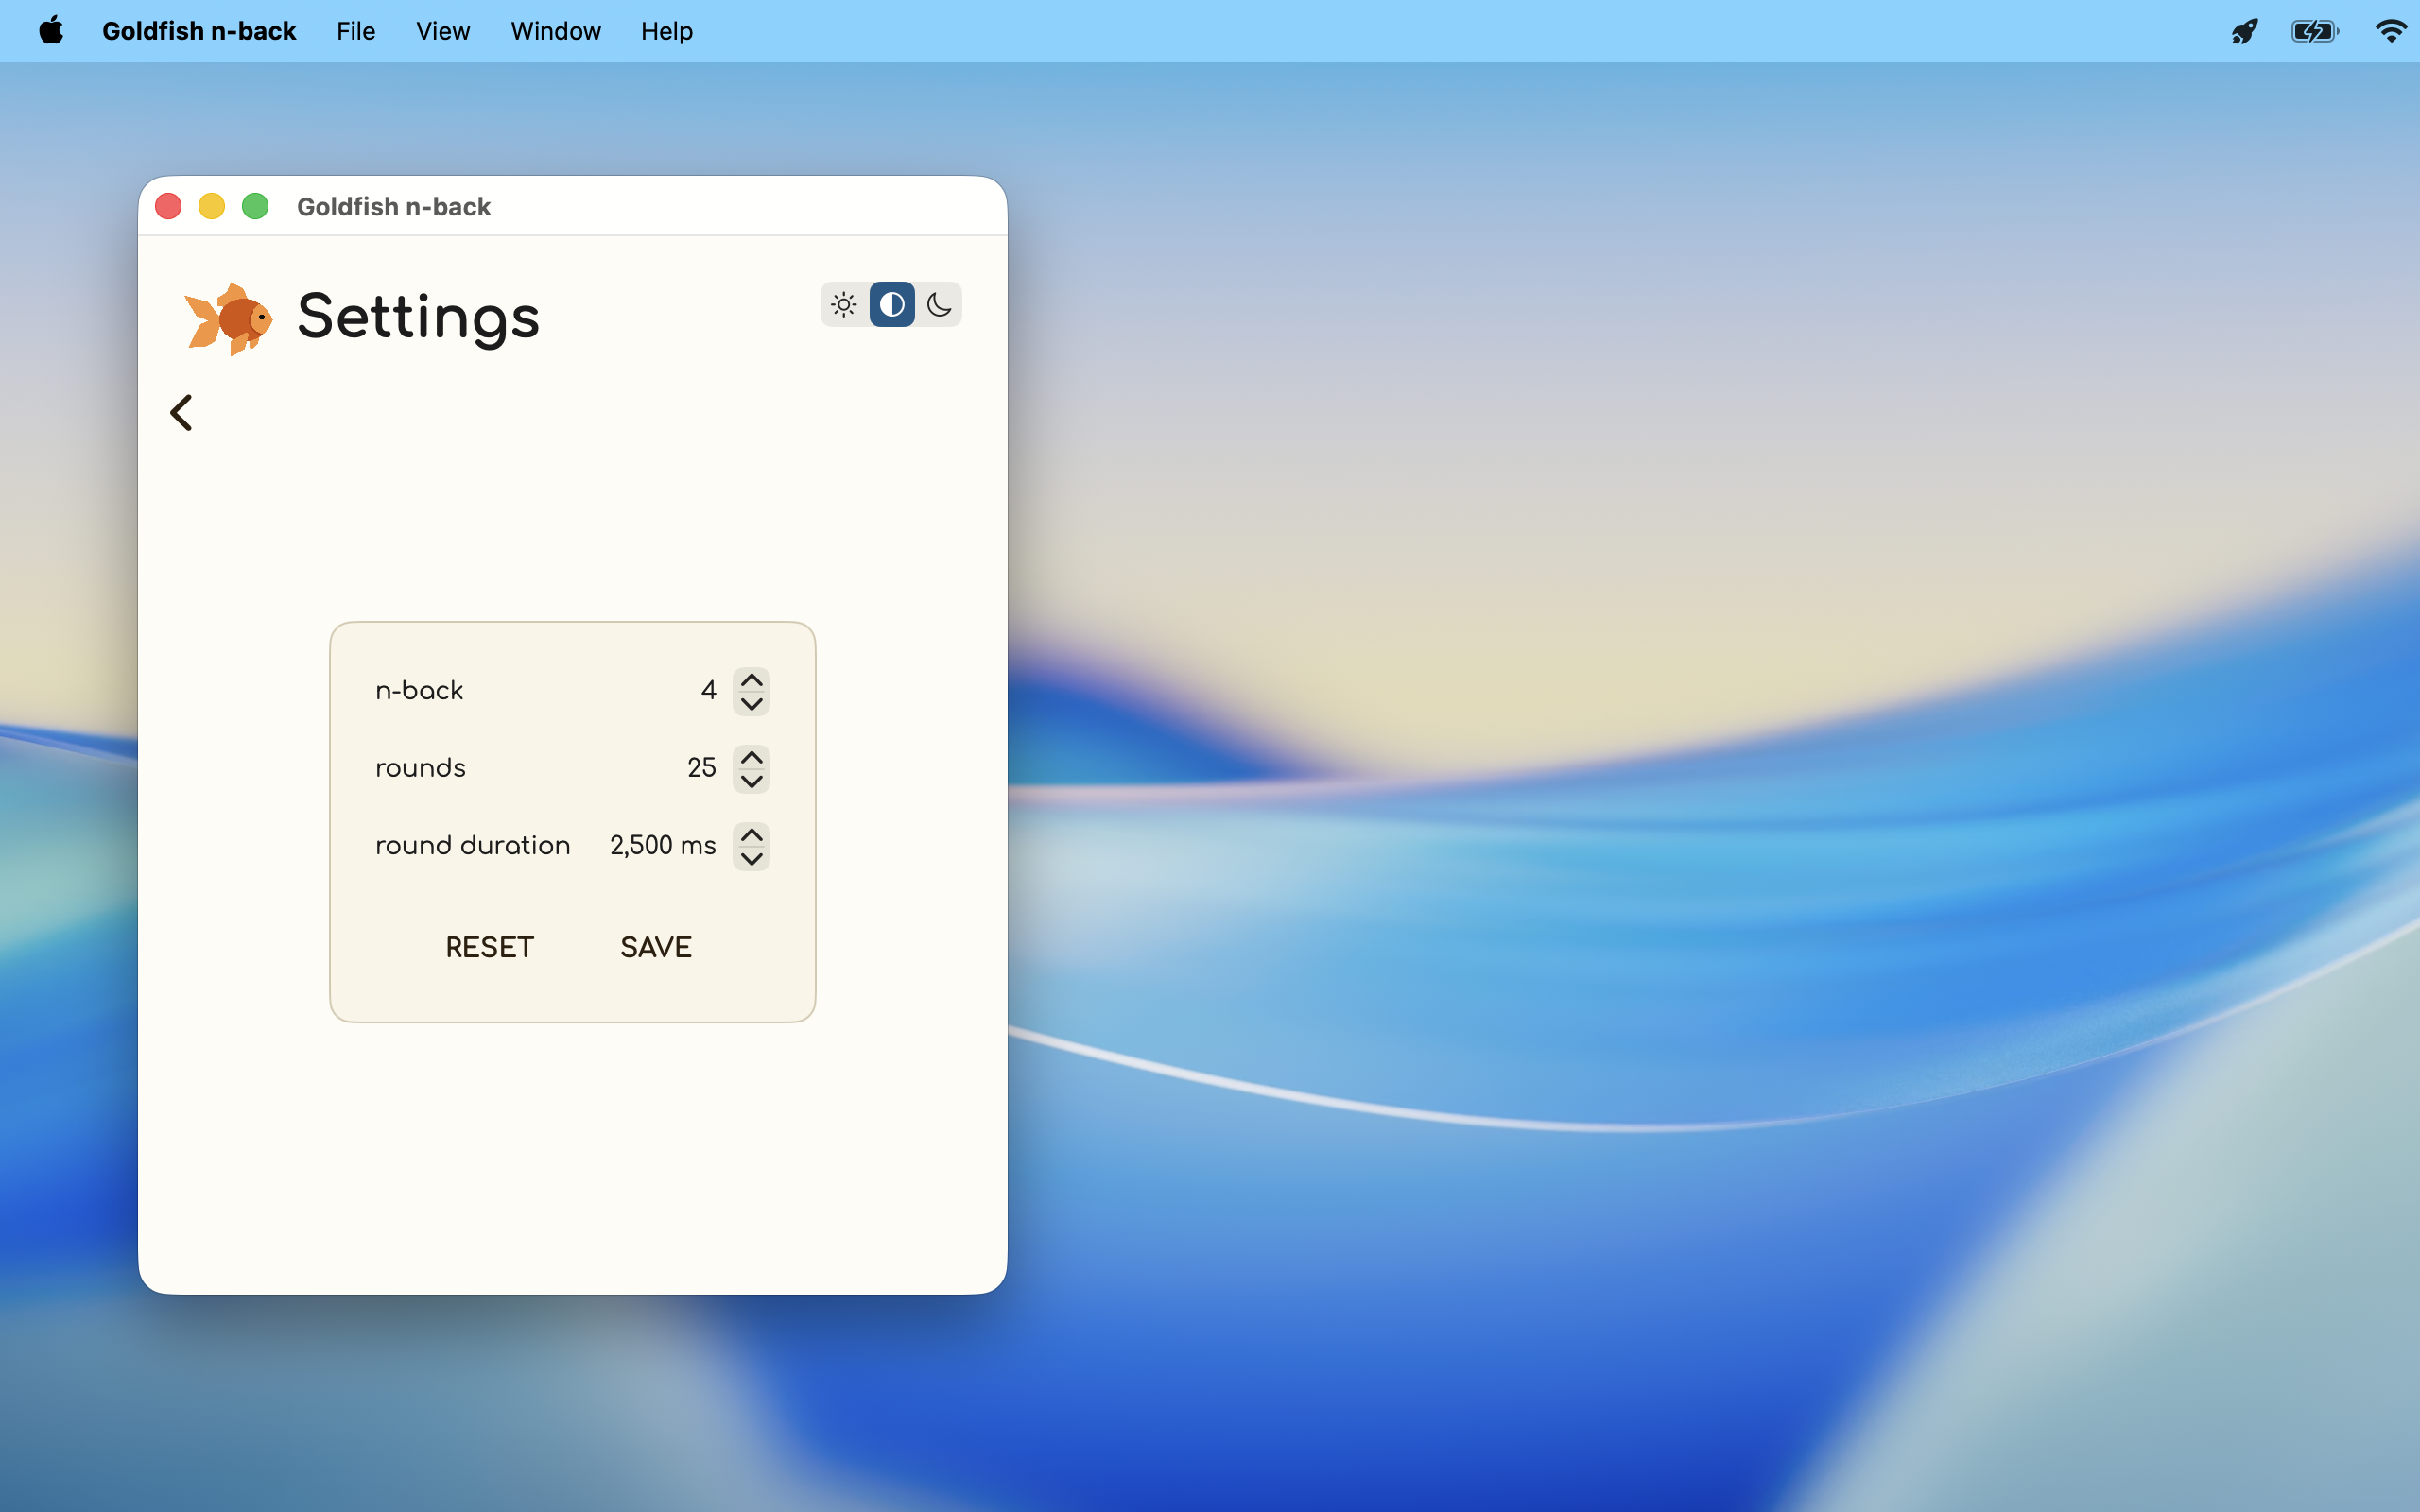Image resolution: width=2420 pixels, height=1512 pixels.
Task: Open the Window menu
Action: coord(556,31)
